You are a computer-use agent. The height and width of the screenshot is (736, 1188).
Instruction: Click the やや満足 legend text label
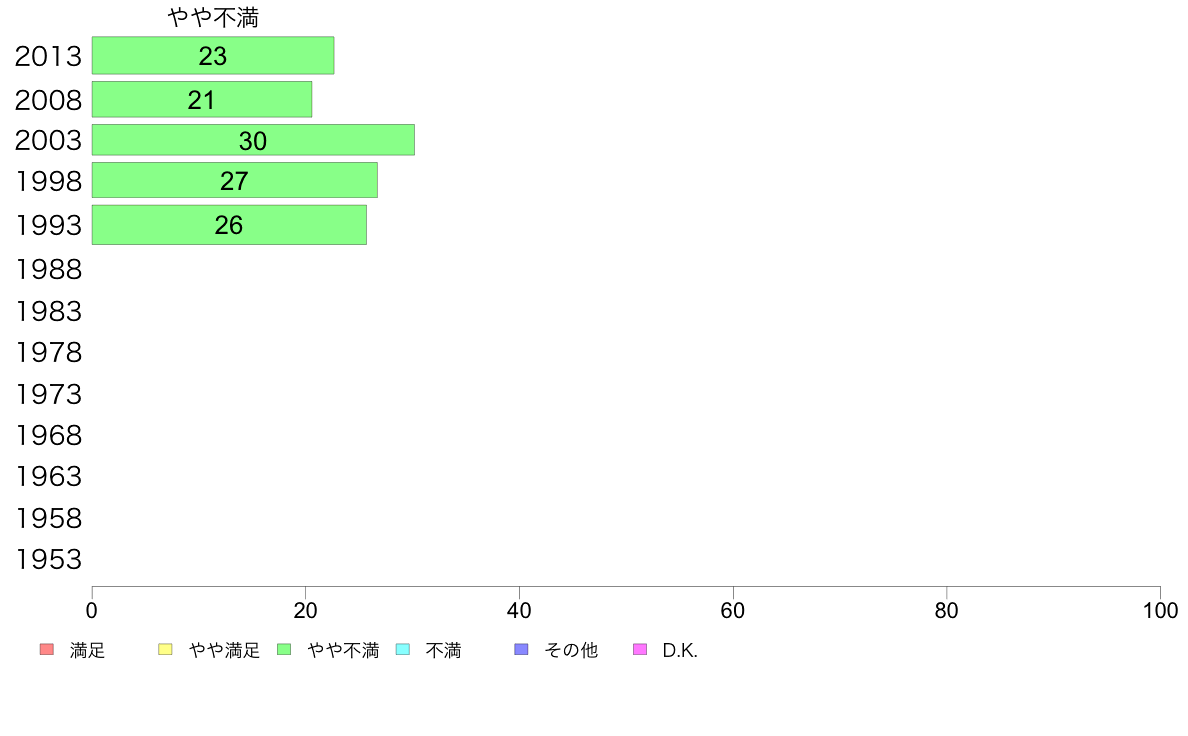224,650
